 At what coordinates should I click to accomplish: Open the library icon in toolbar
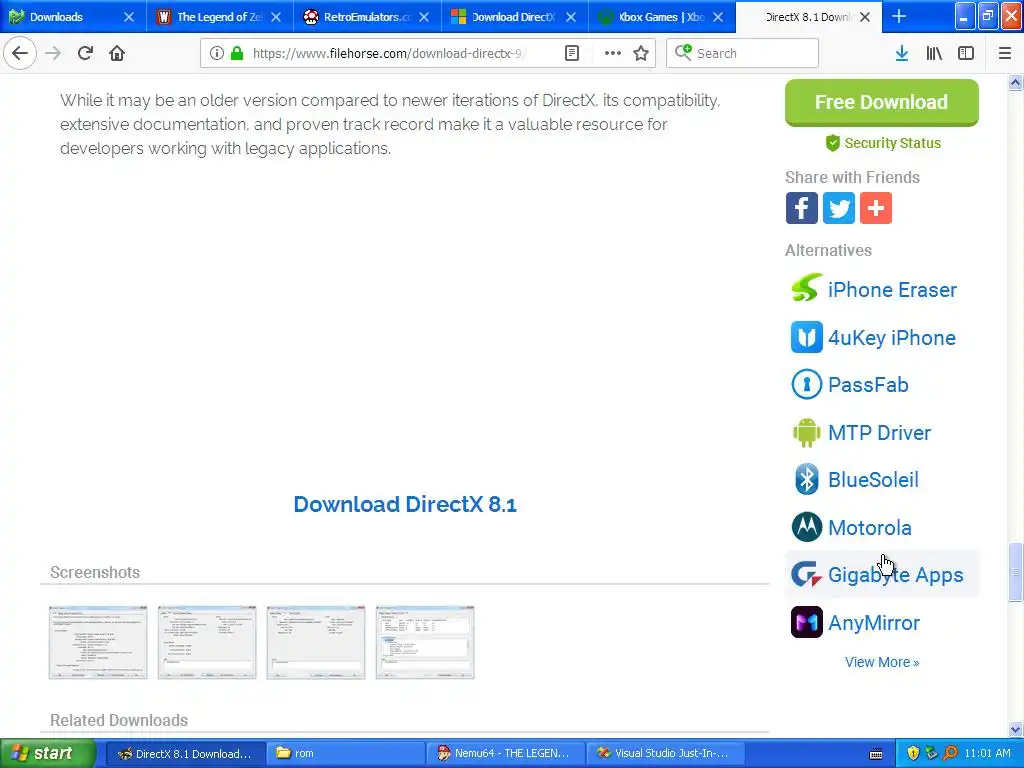point(934,53)
